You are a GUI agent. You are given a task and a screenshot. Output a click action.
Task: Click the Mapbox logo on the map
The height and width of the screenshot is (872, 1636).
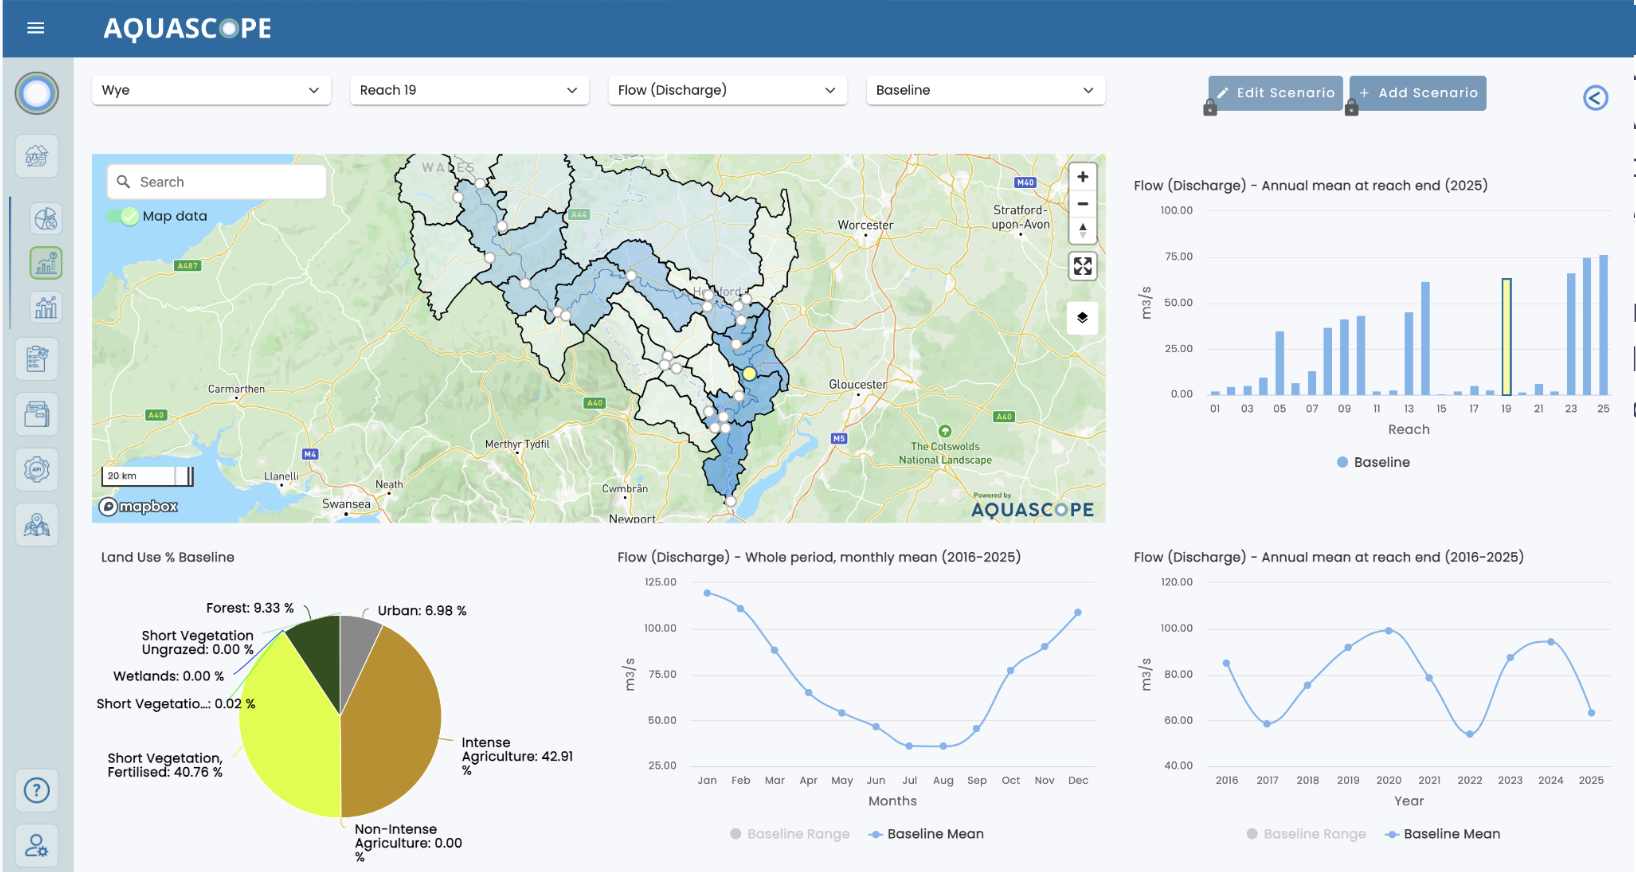[138, 507]
